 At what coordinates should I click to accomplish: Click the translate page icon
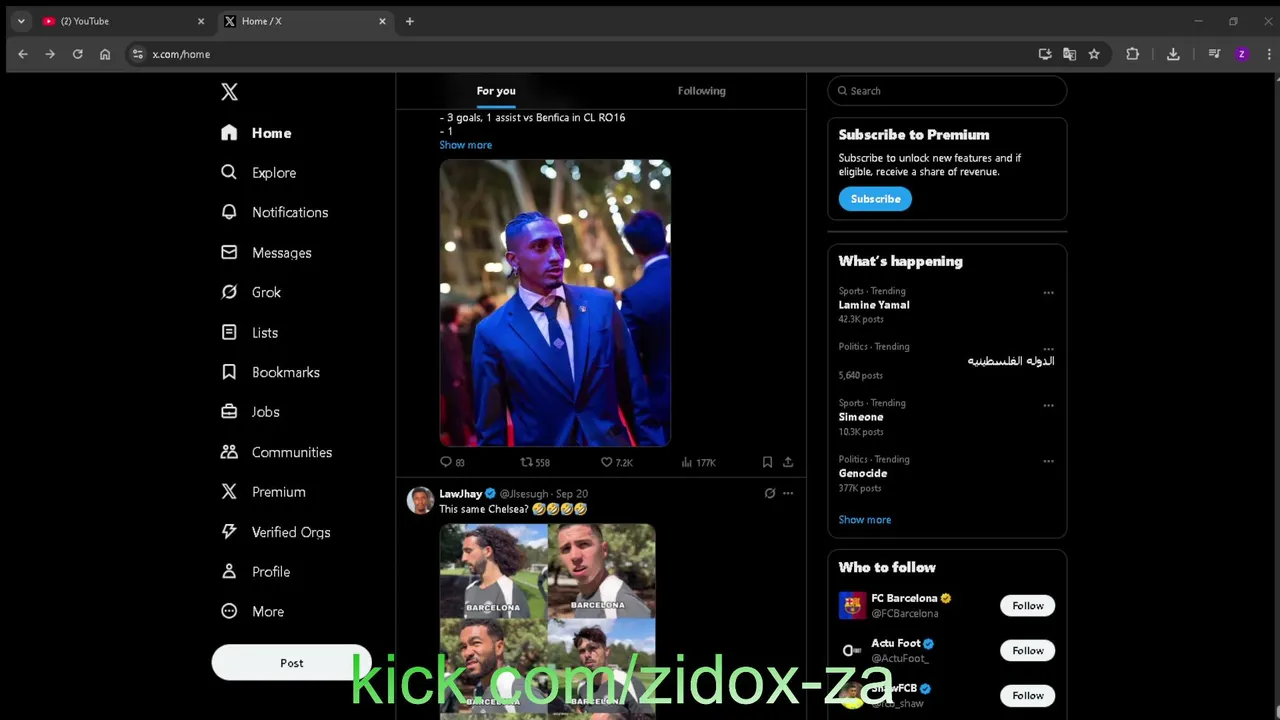(1069, 54)
